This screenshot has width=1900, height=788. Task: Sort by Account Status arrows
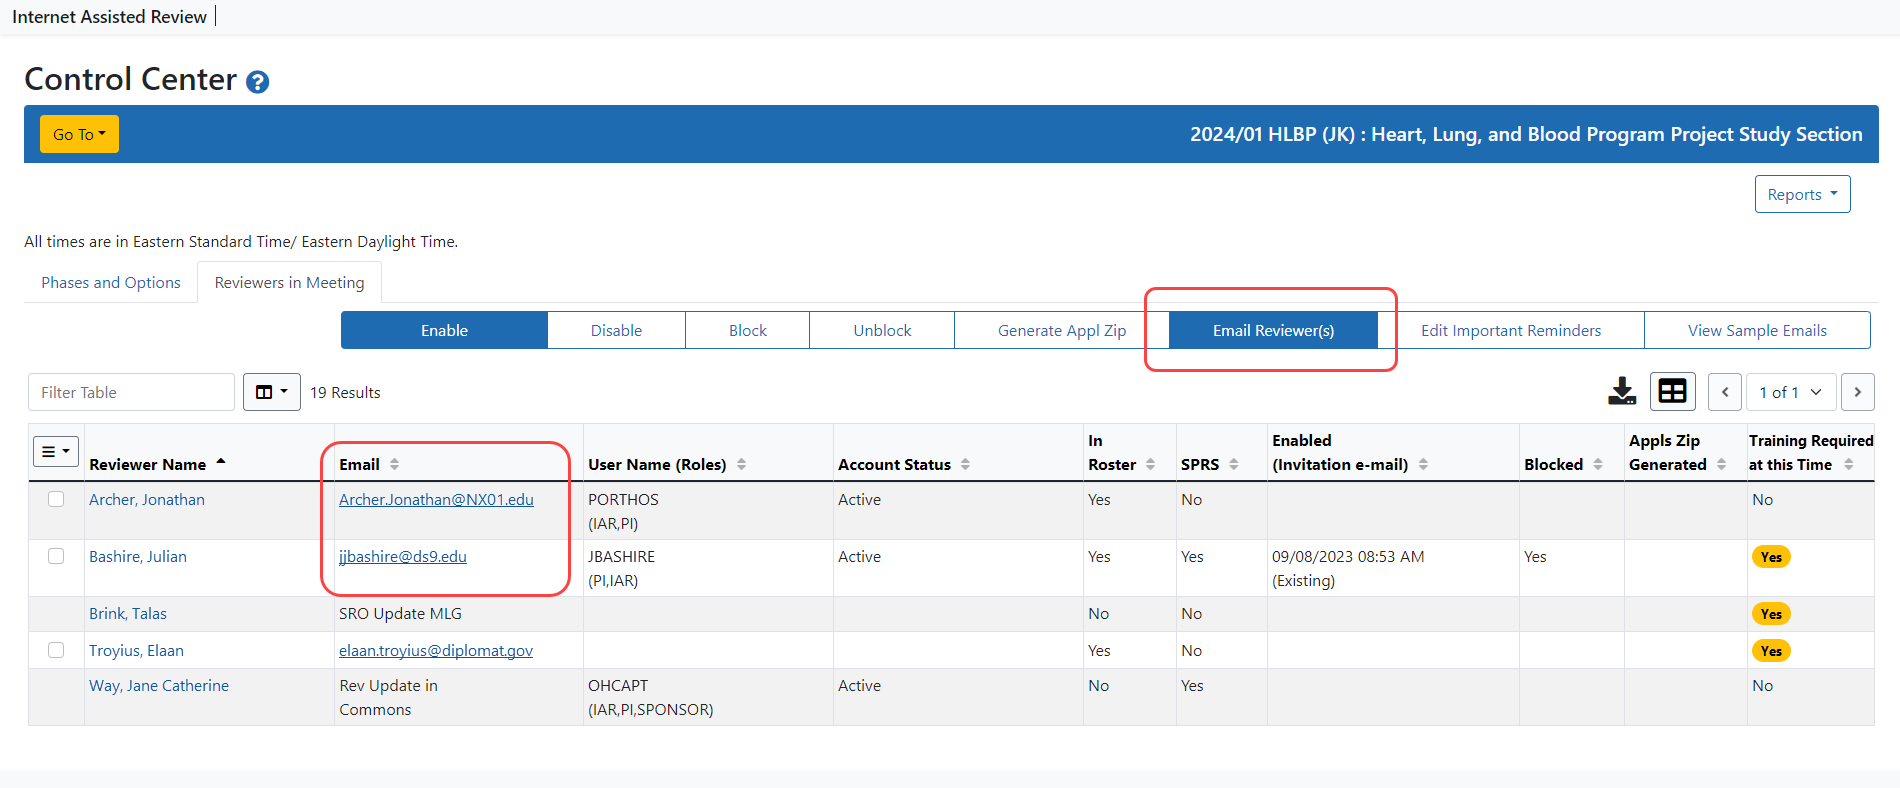(965, 464)
